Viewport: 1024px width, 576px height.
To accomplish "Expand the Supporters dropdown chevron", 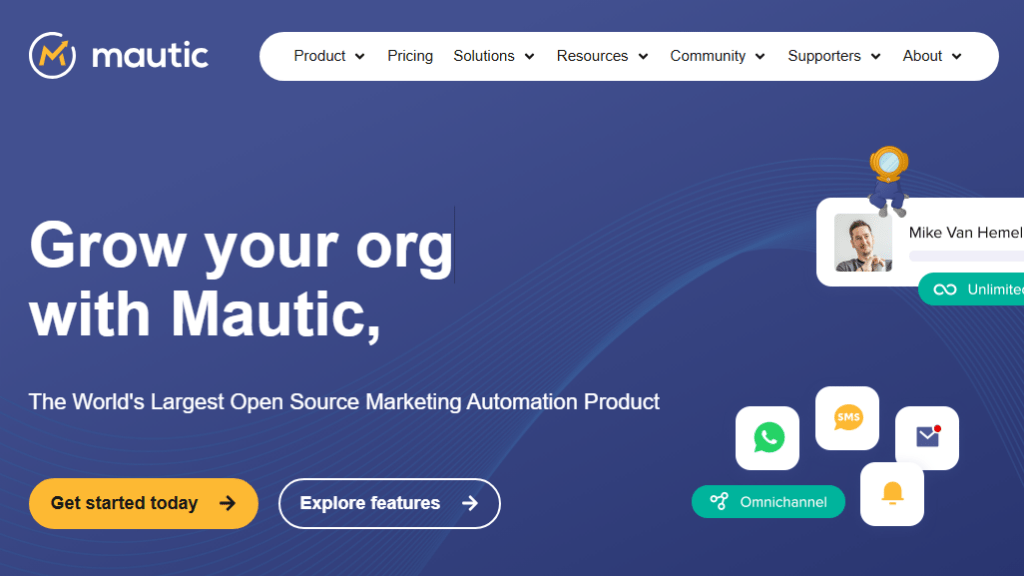I will pyautogui.click(x=875, y=57).
